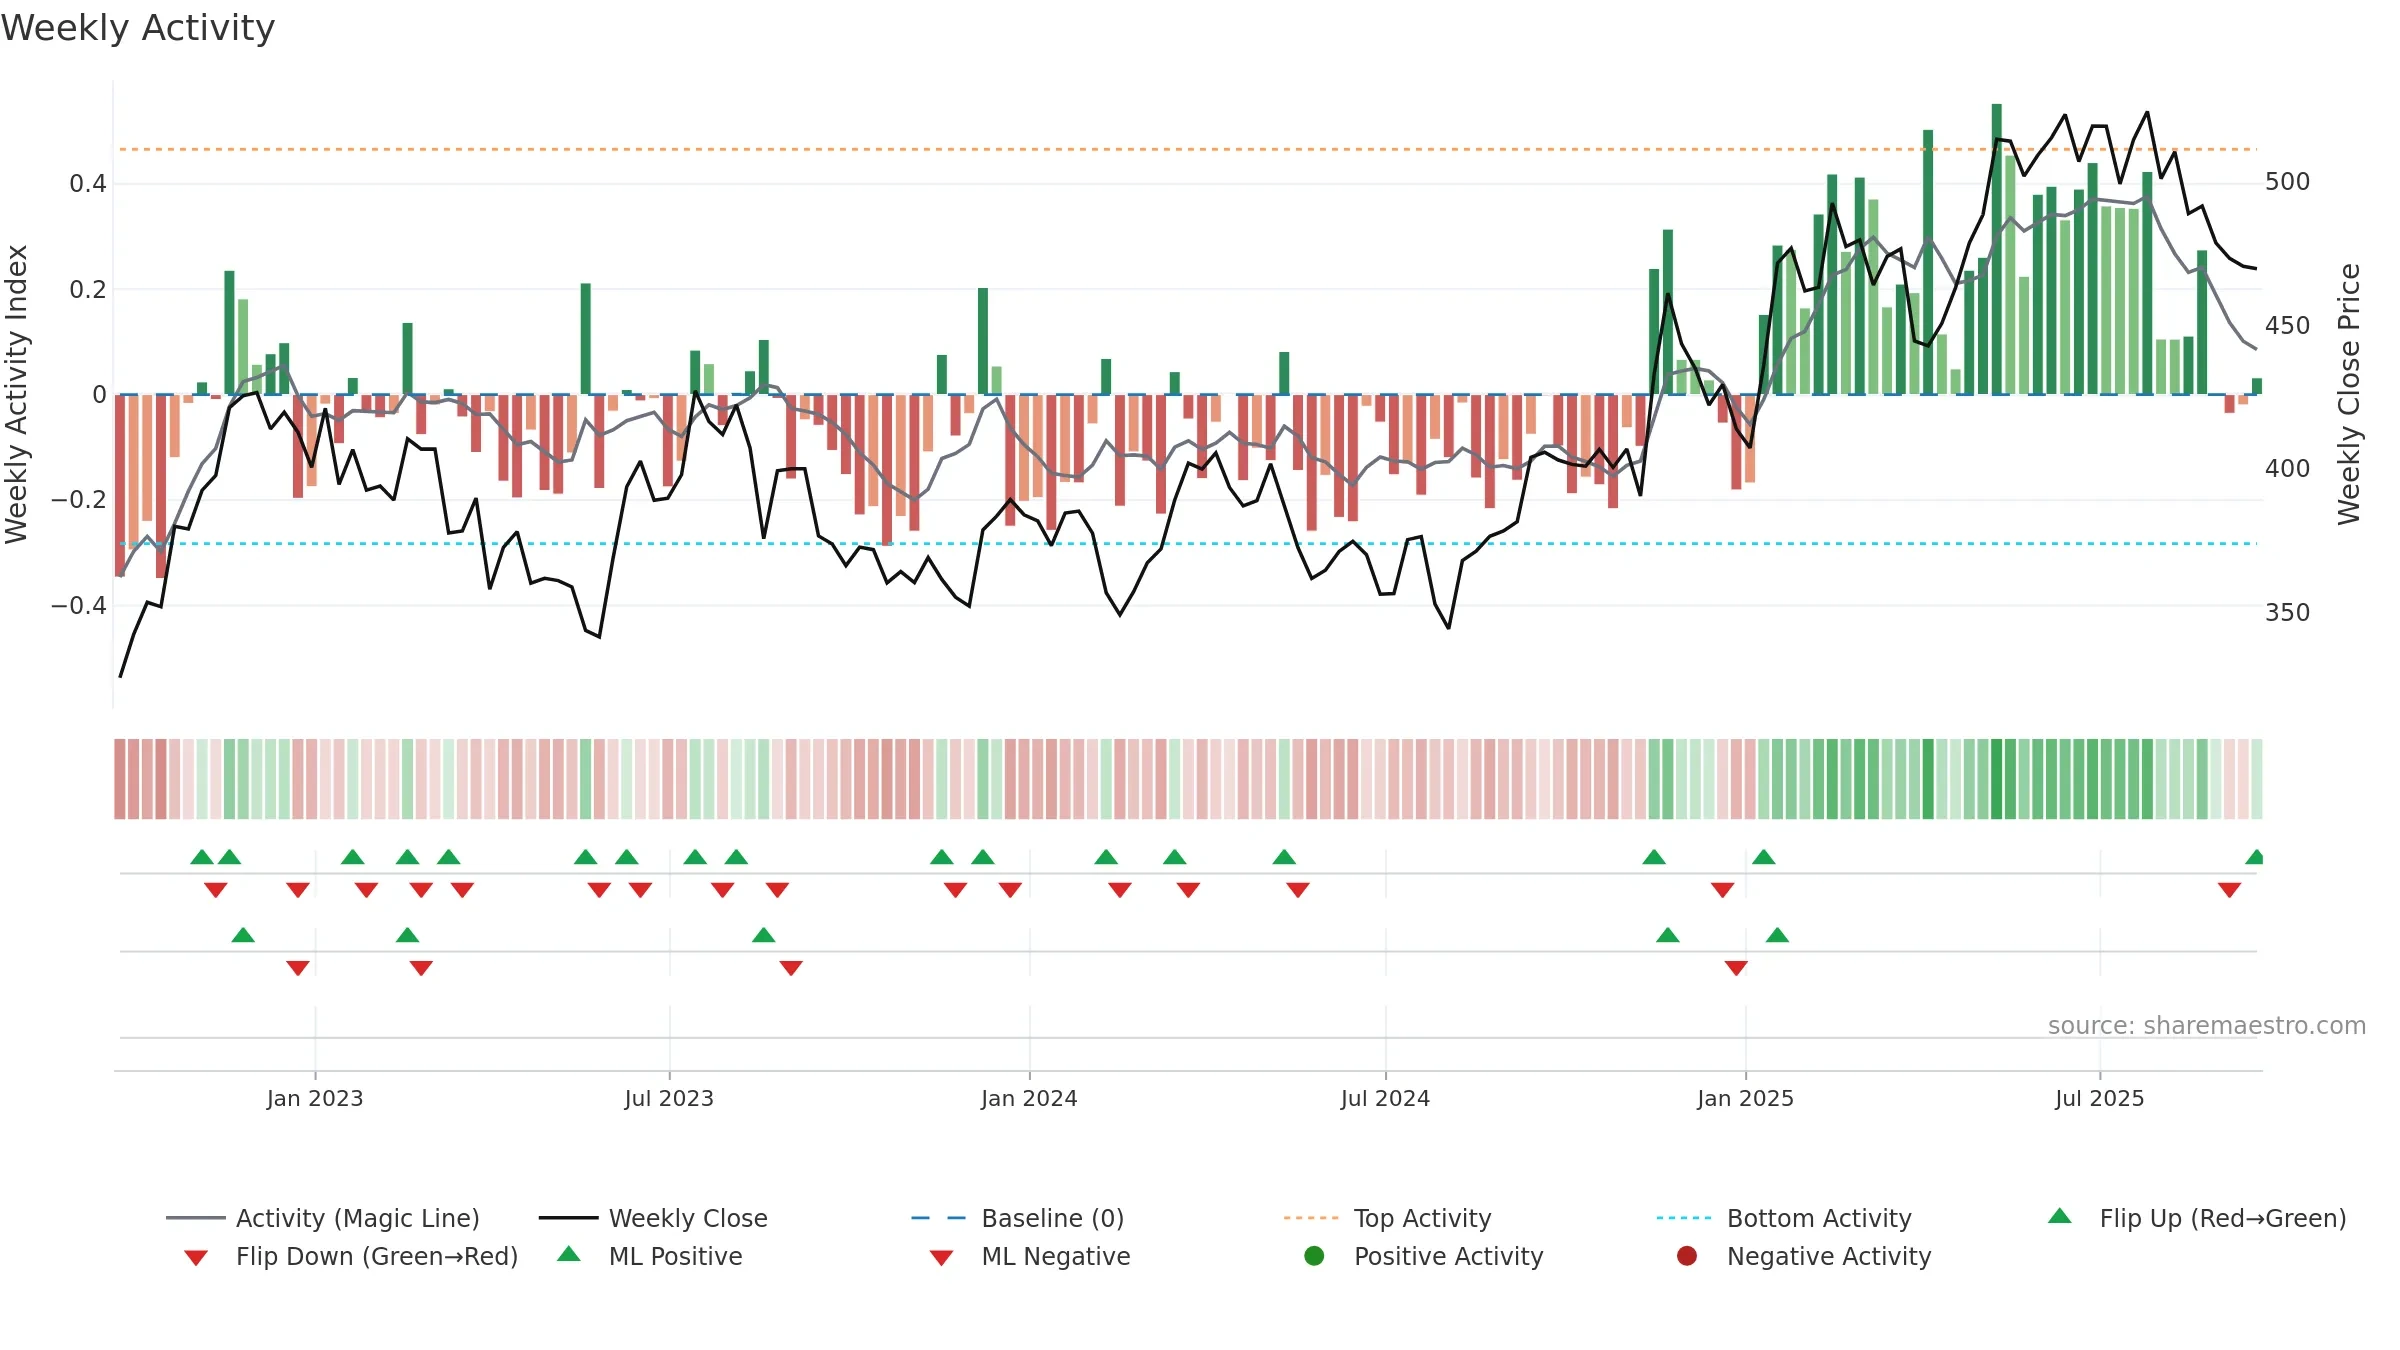Click the 0.2 left-axis tick label
Image resolution: width=2400 pixels, height=1350 pixels.
pos(88,289)
